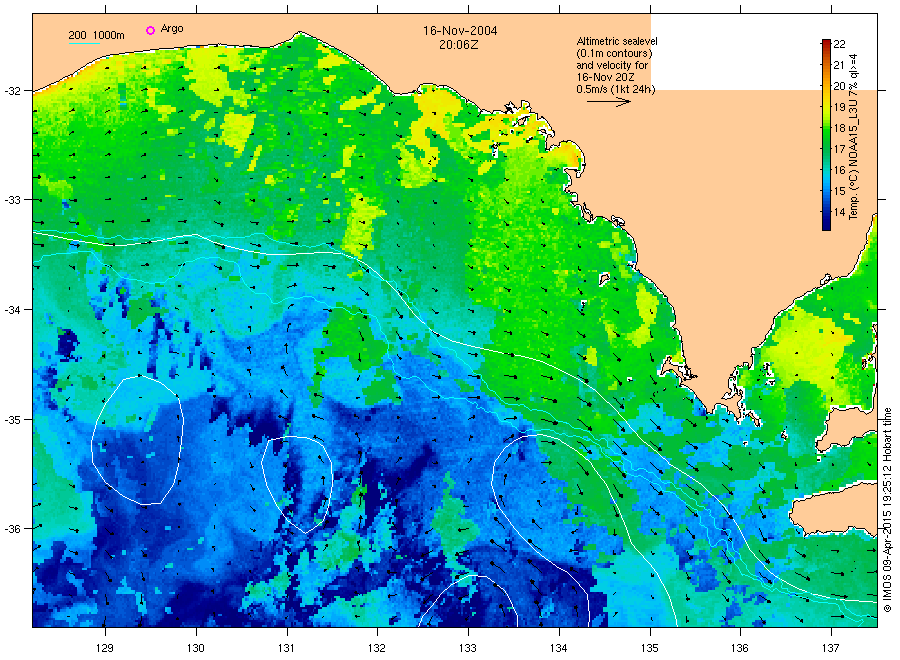Click the '0.5m/s (1kt 24h)' scale text
Screen dimensions: 900x660
(x=615, y=89)
